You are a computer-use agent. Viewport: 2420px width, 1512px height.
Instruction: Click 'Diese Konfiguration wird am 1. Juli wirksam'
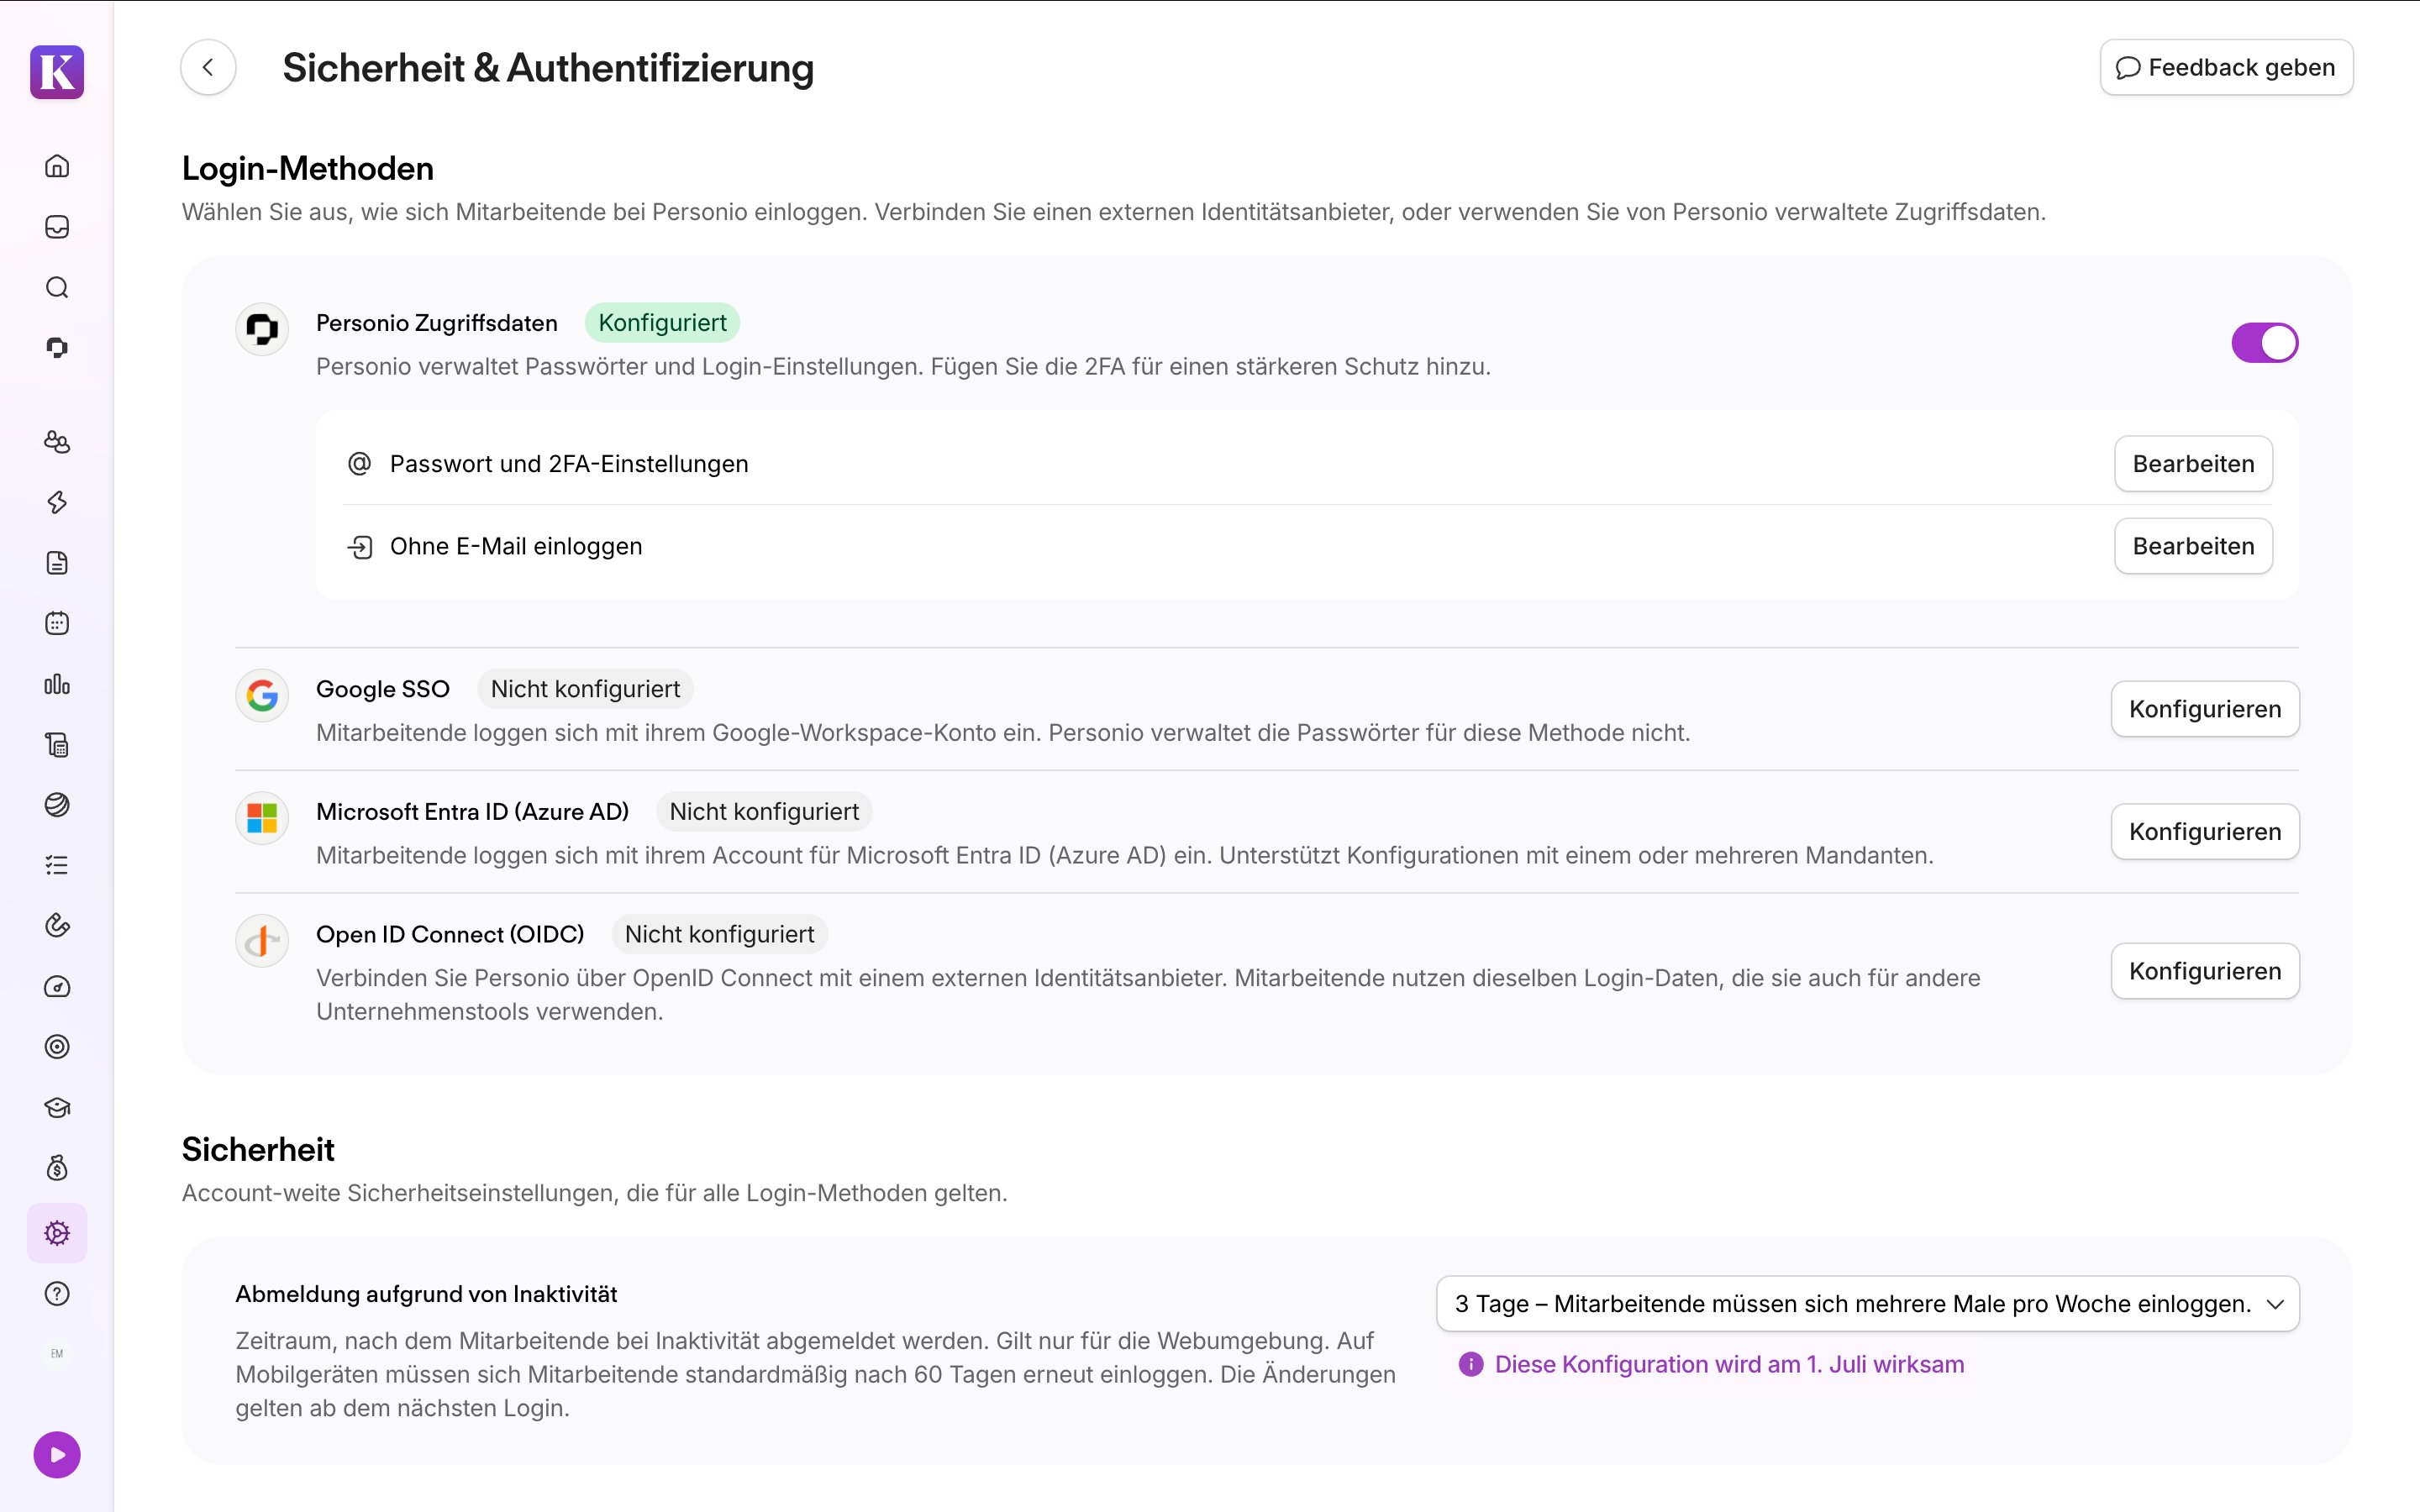(x=1729, y=1365)
